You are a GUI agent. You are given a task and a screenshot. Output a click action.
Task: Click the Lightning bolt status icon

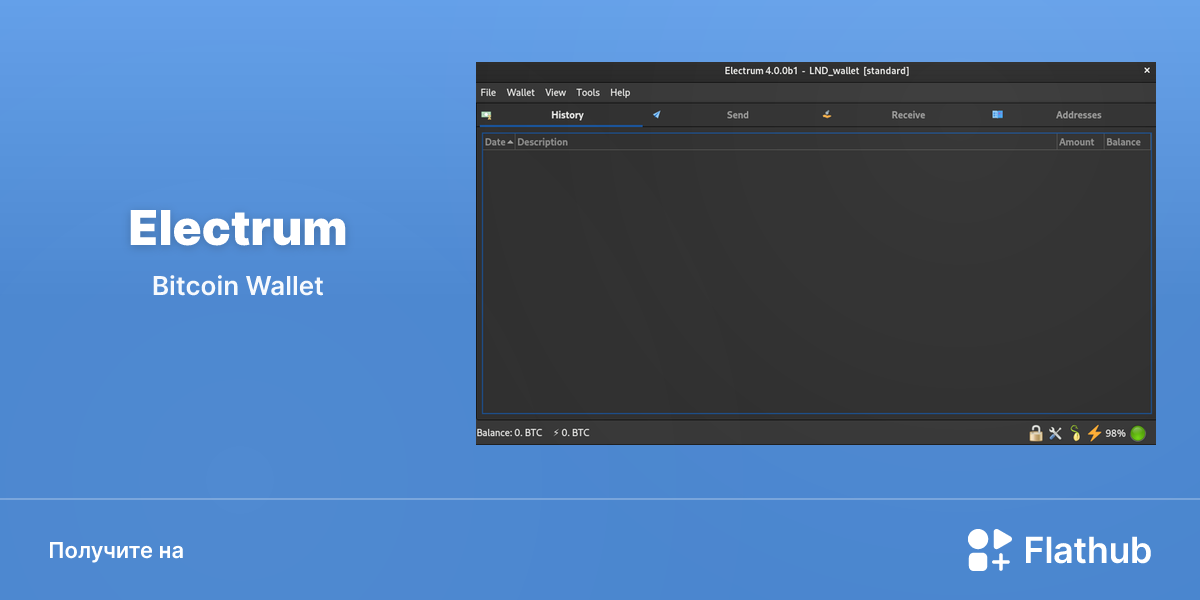coord(1094,433)
